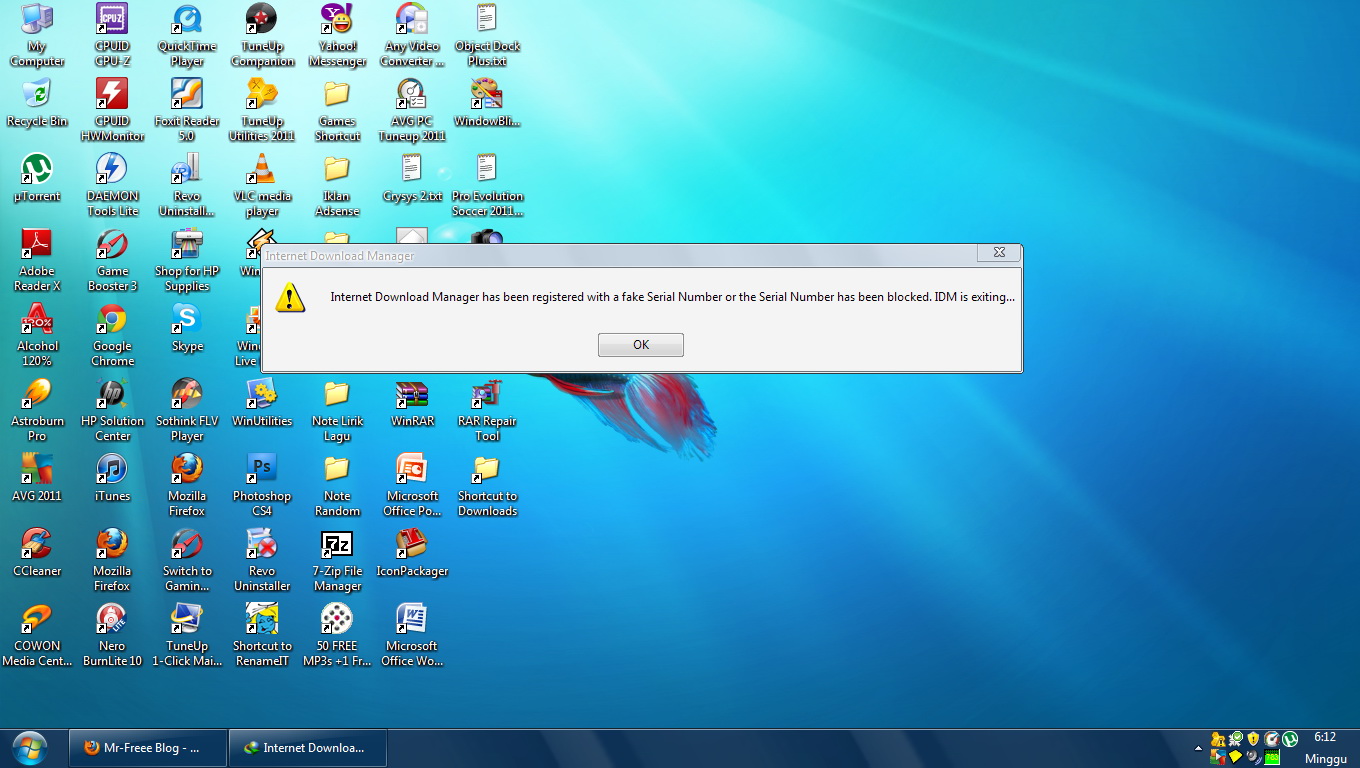Select the Shop for HP Supplies icon
The height and width of the screenshot is (768, 1360).
tap(187, 260)
